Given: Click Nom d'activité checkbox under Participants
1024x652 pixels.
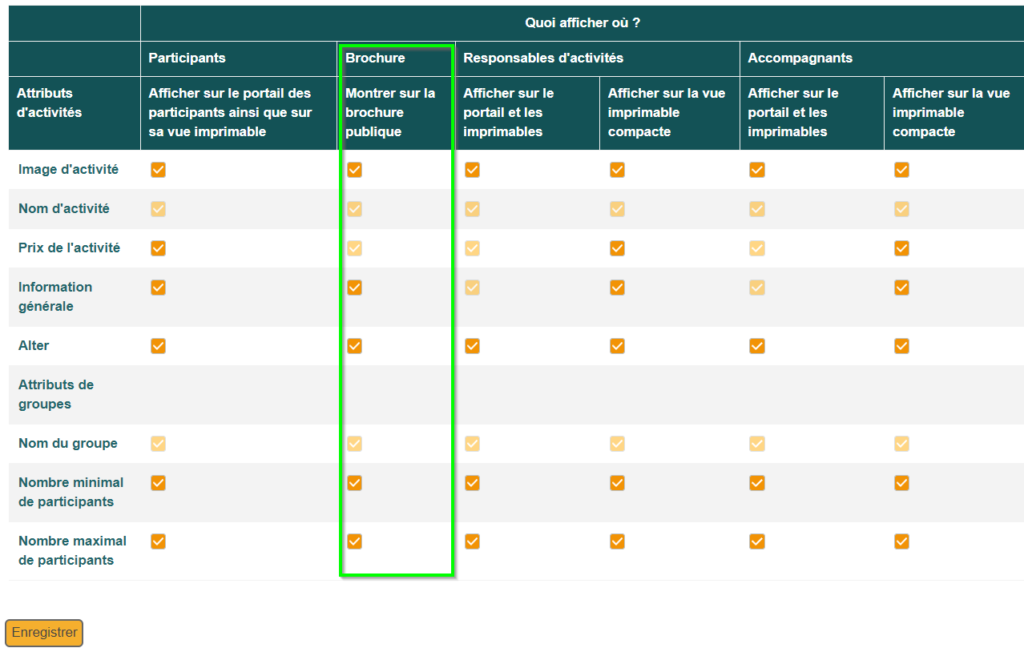Looking at the screenshot, I should click(158, 209).
